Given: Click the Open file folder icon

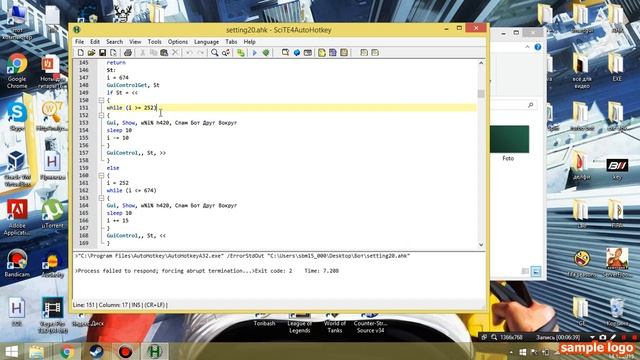Looking at the screenshot, I should point(91,53).
